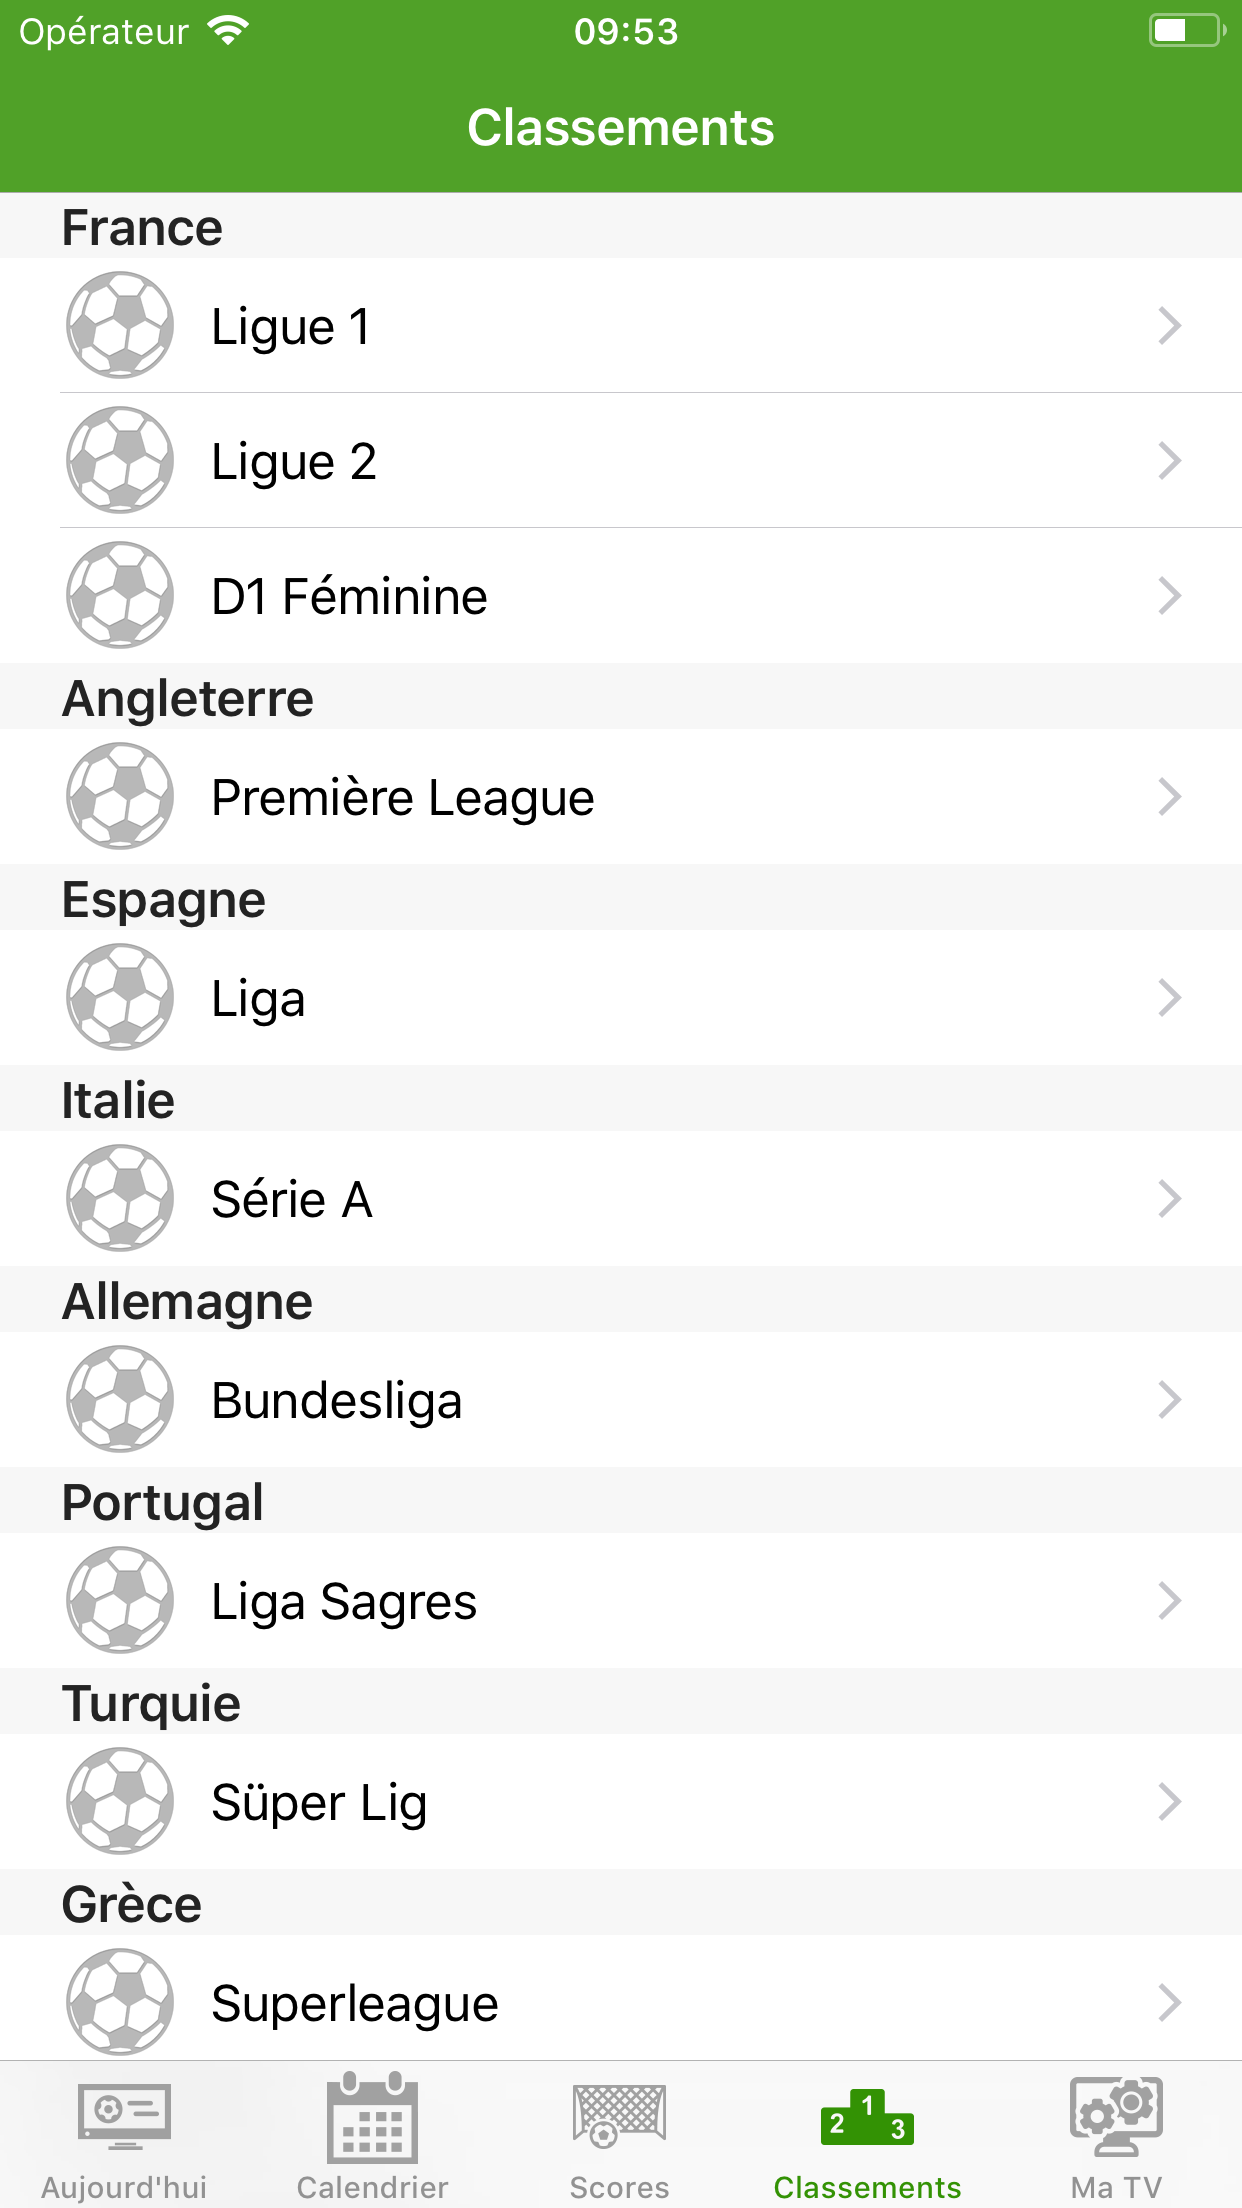Tap the soccer ball icon beside Süper Lig
This screenshot has height=2208, width=1242.
(120, 1801)
